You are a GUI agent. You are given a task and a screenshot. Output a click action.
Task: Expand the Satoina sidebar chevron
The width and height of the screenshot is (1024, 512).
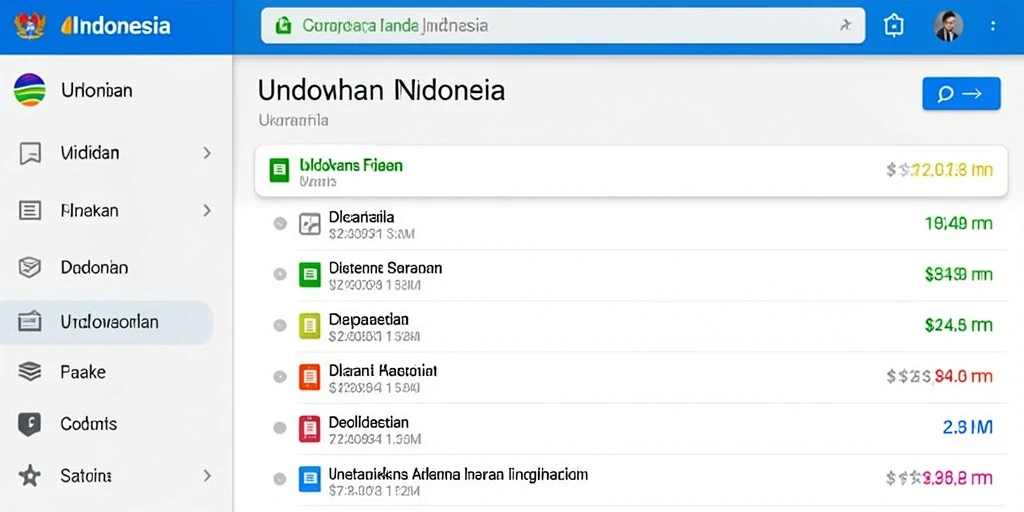[x=207, y=475]
